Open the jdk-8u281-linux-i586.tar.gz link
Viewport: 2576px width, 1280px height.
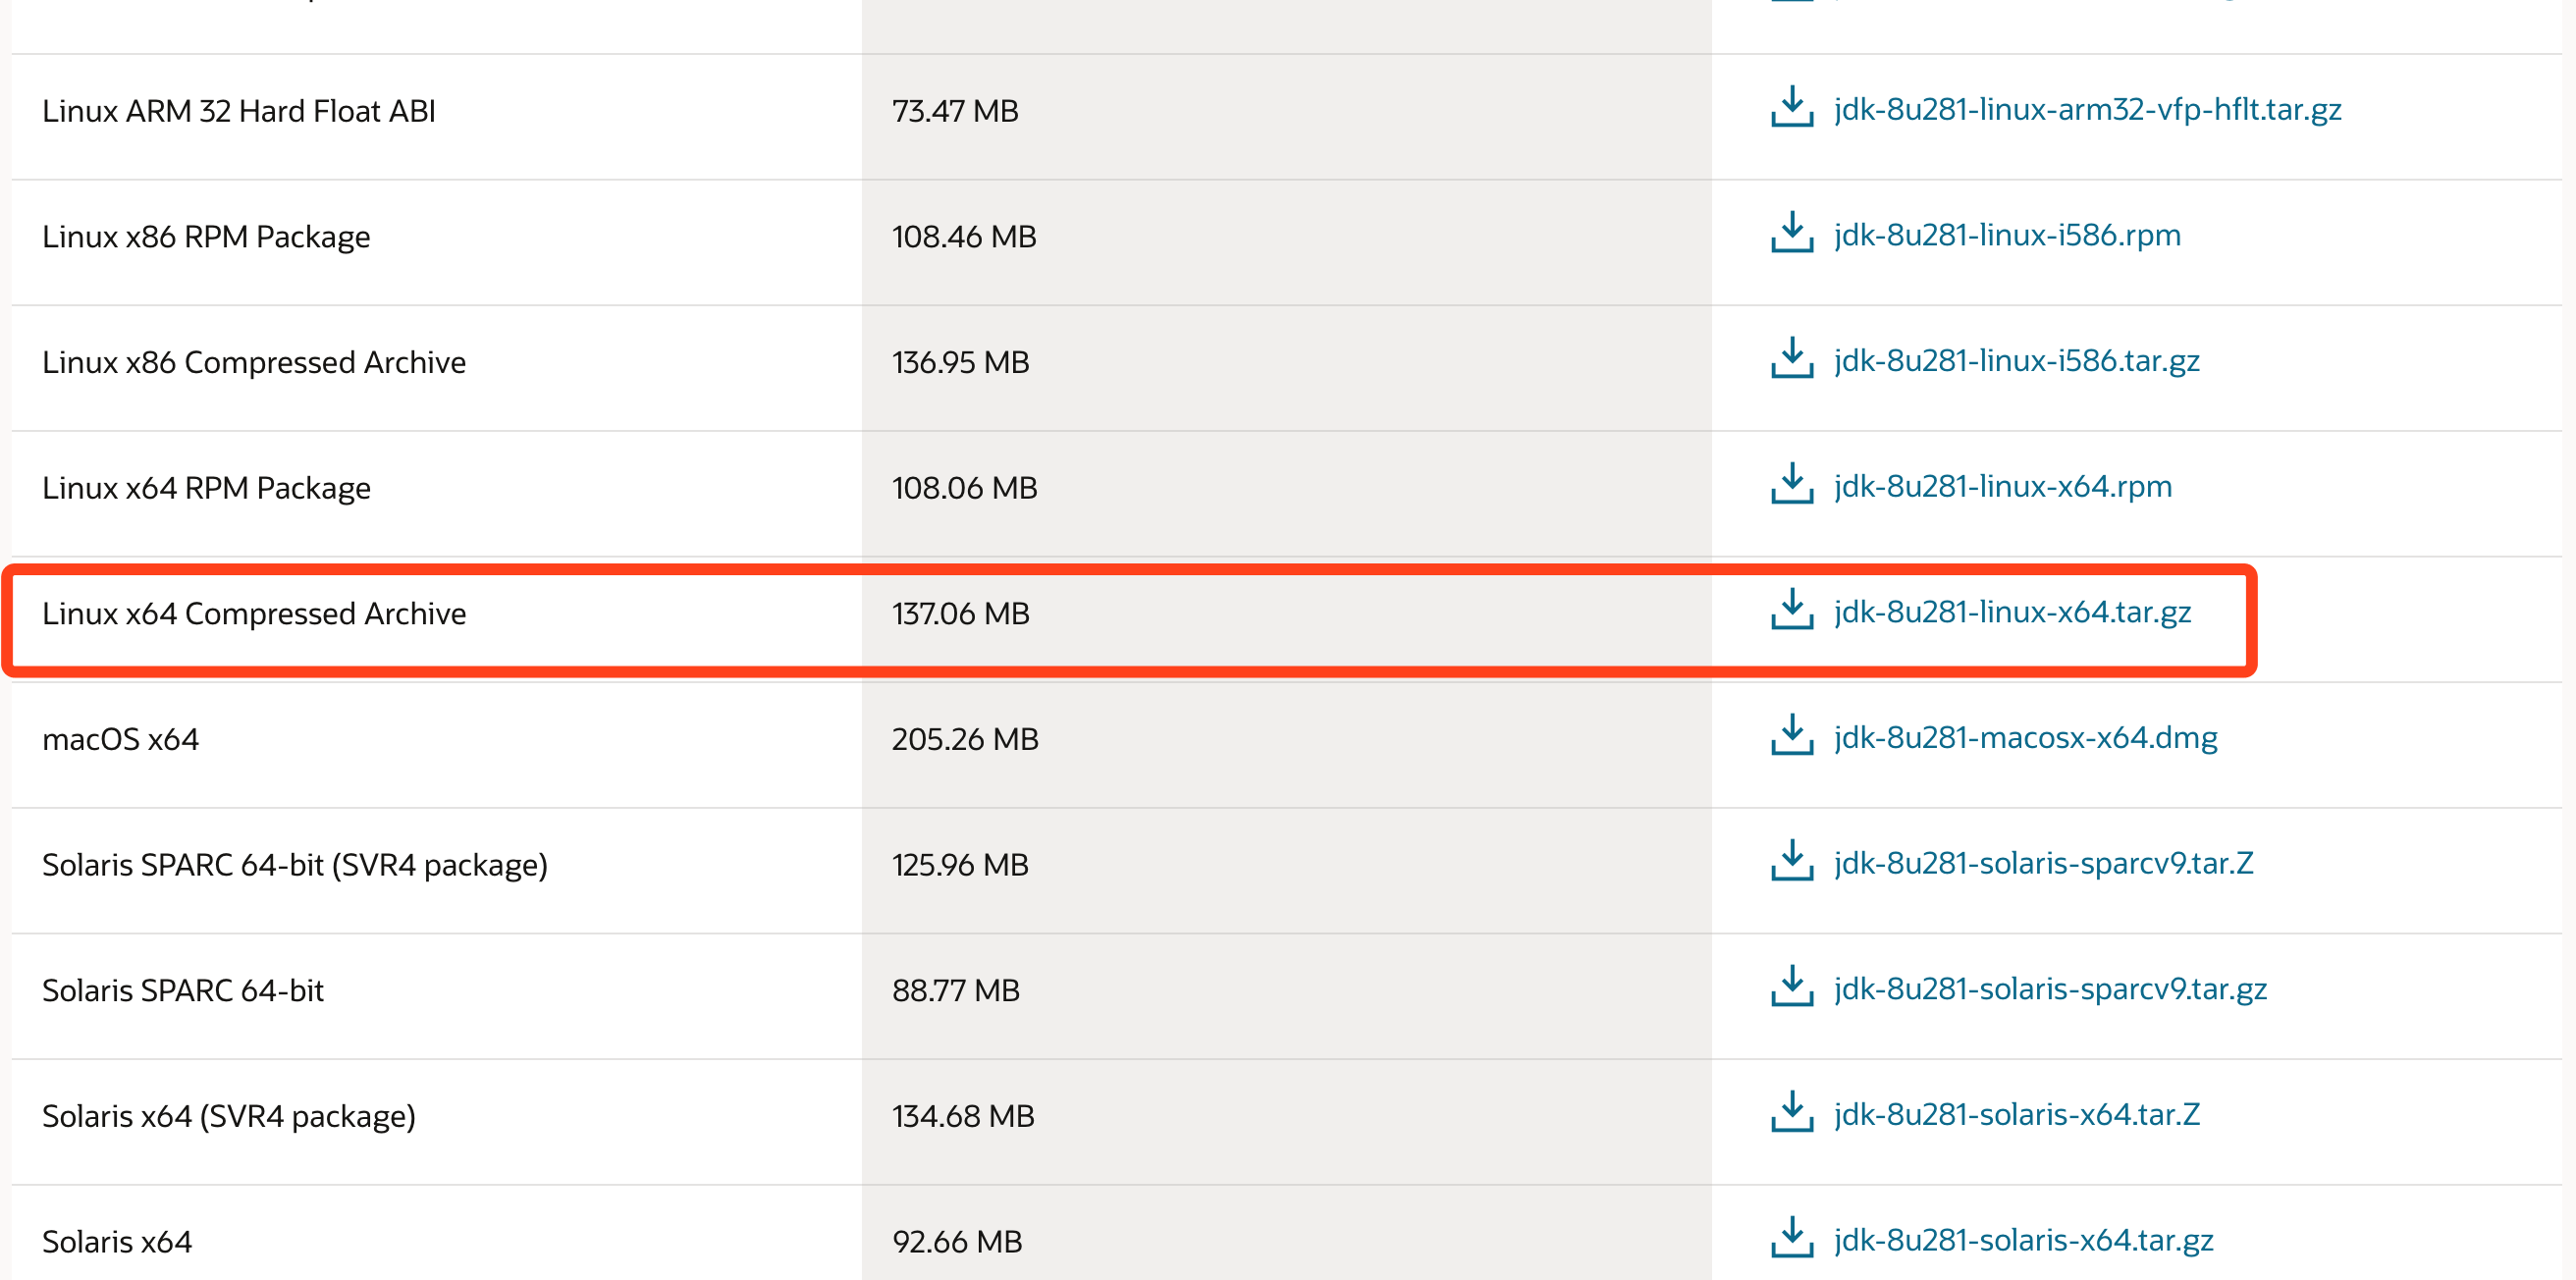pos(2016,360)
